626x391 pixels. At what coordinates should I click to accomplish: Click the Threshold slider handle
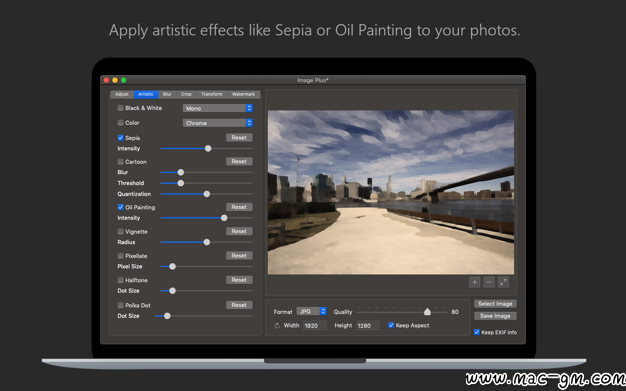click(x=181, y=183)
